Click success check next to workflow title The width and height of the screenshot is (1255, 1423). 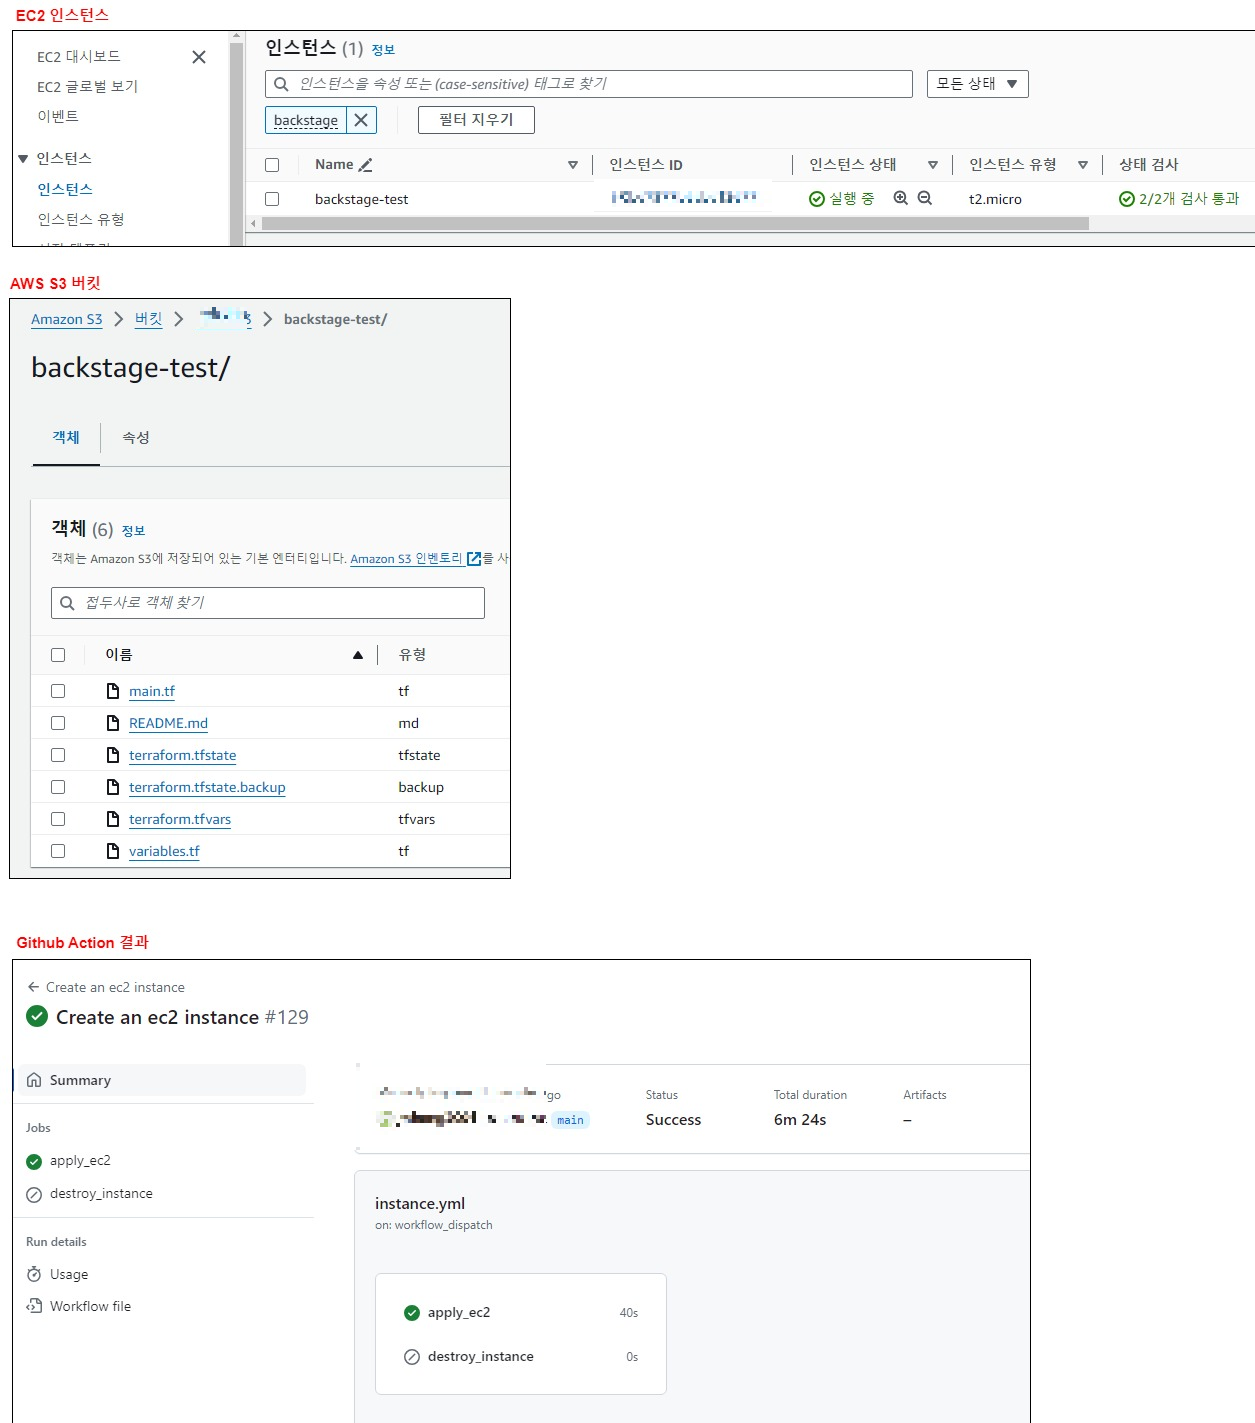(37, 1016)
